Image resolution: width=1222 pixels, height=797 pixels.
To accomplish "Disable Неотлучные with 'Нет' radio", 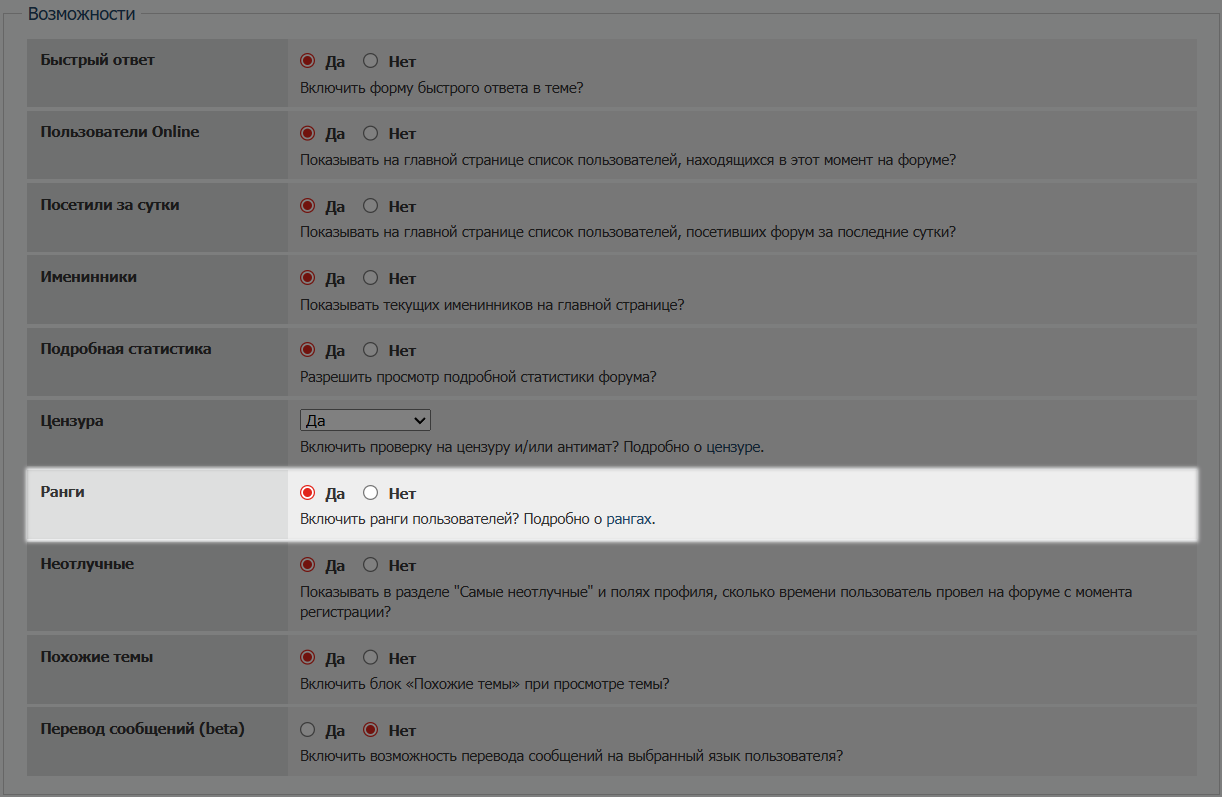I will 370,565.
